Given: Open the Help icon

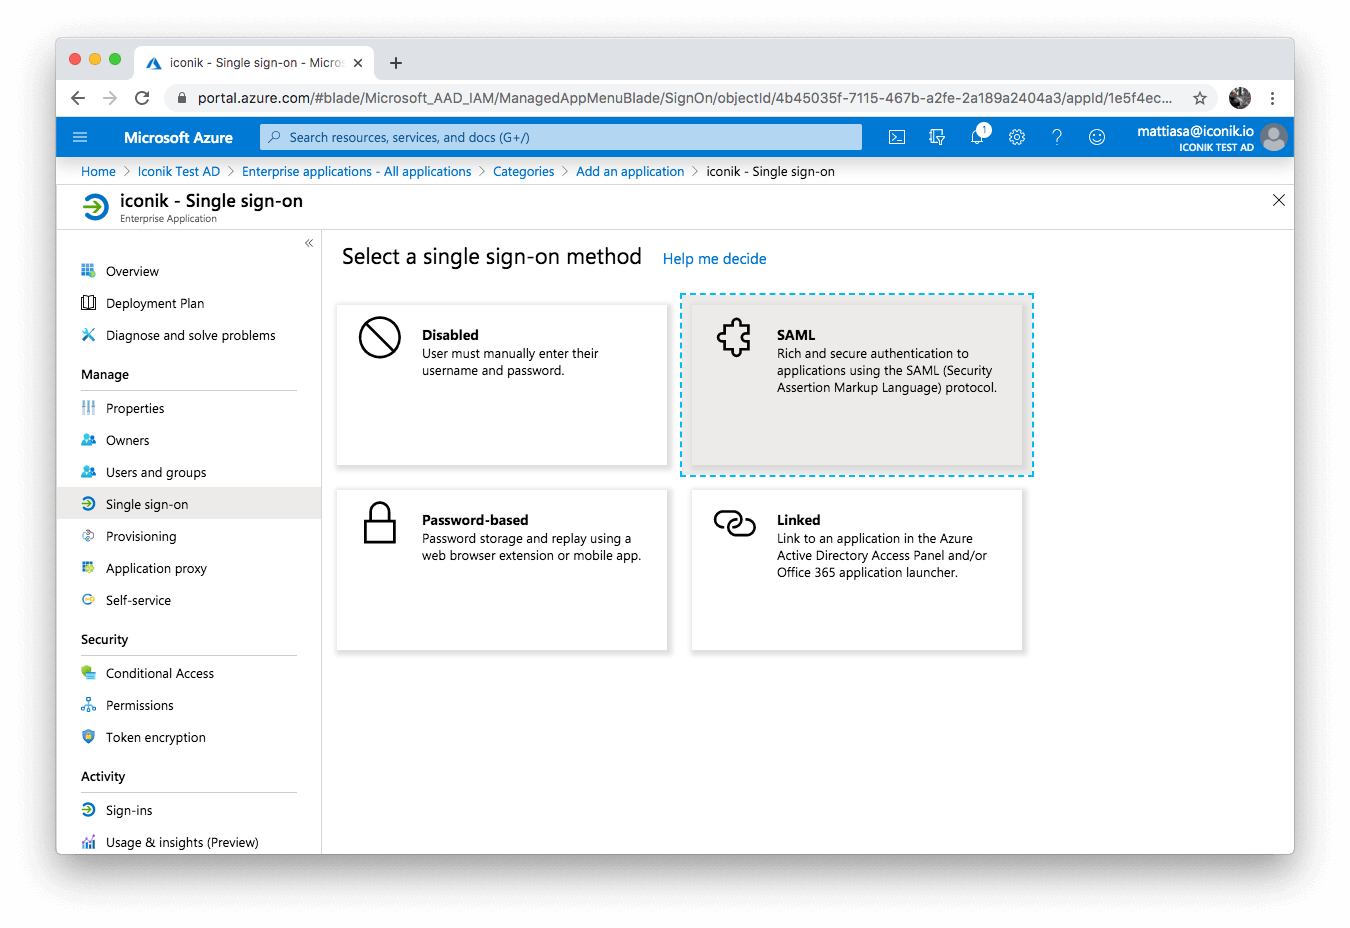Looking at the screenshot, I should tap(1057, 137).
